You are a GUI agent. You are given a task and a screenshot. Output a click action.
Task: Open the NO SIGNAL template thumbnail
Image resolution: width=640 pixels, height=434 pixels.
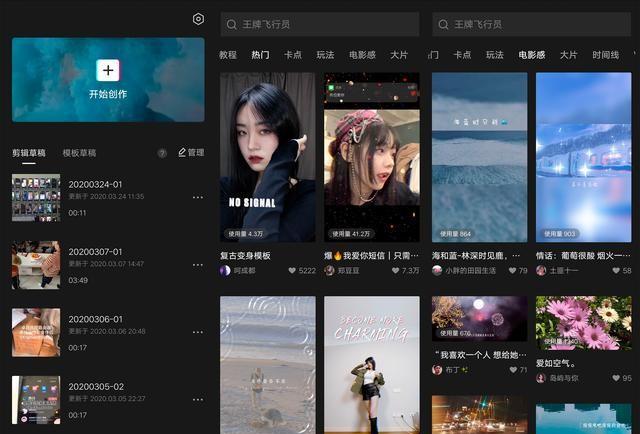tap(267, 157)
